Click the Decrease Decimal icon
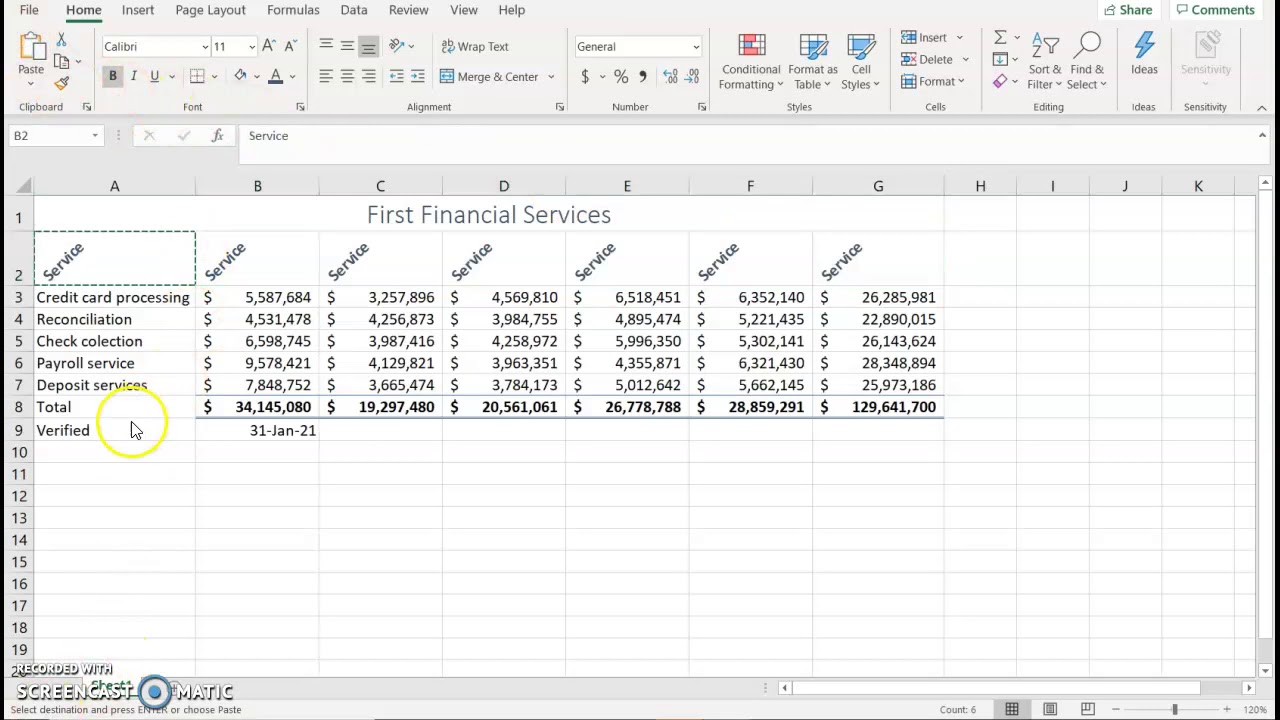This screenshot has width=1280, height=720. (692, 76)
